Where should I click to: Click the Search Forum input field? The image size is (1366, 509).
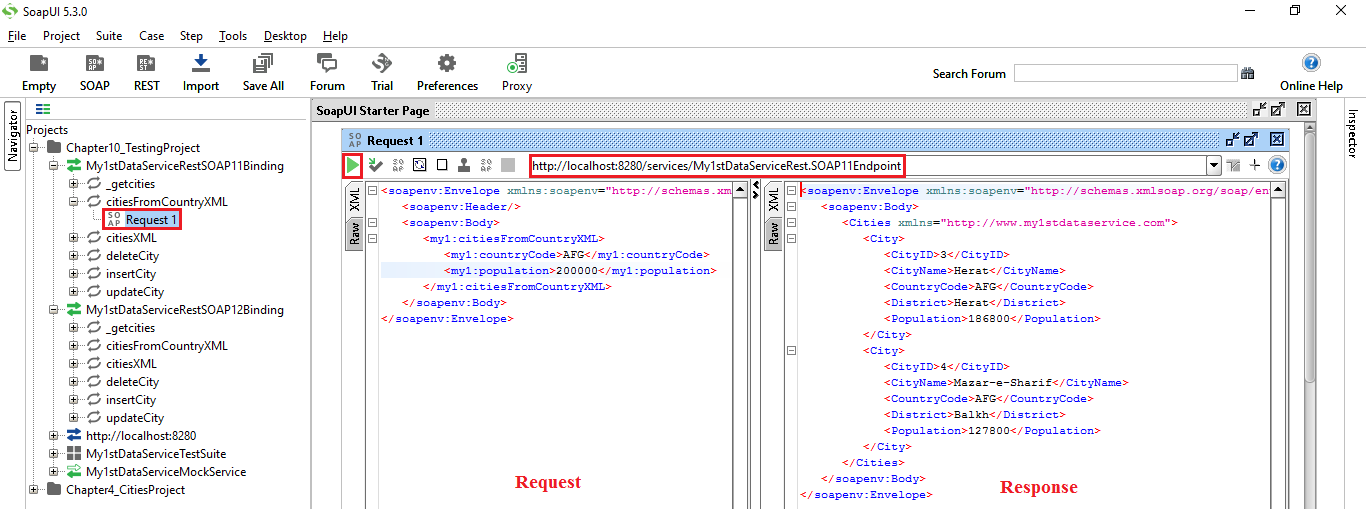click(x=1125, y=73)
